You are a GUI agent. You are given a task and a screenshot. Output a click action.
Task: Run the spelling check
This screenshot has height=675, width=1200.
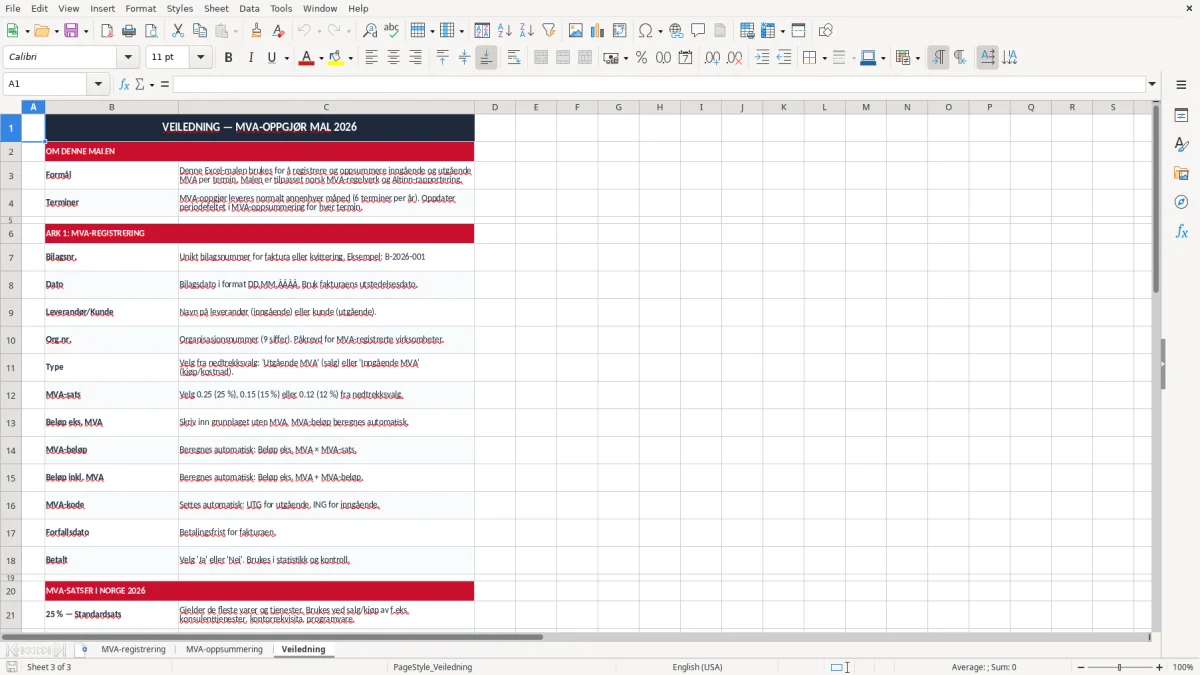click(x=392, y=31)
